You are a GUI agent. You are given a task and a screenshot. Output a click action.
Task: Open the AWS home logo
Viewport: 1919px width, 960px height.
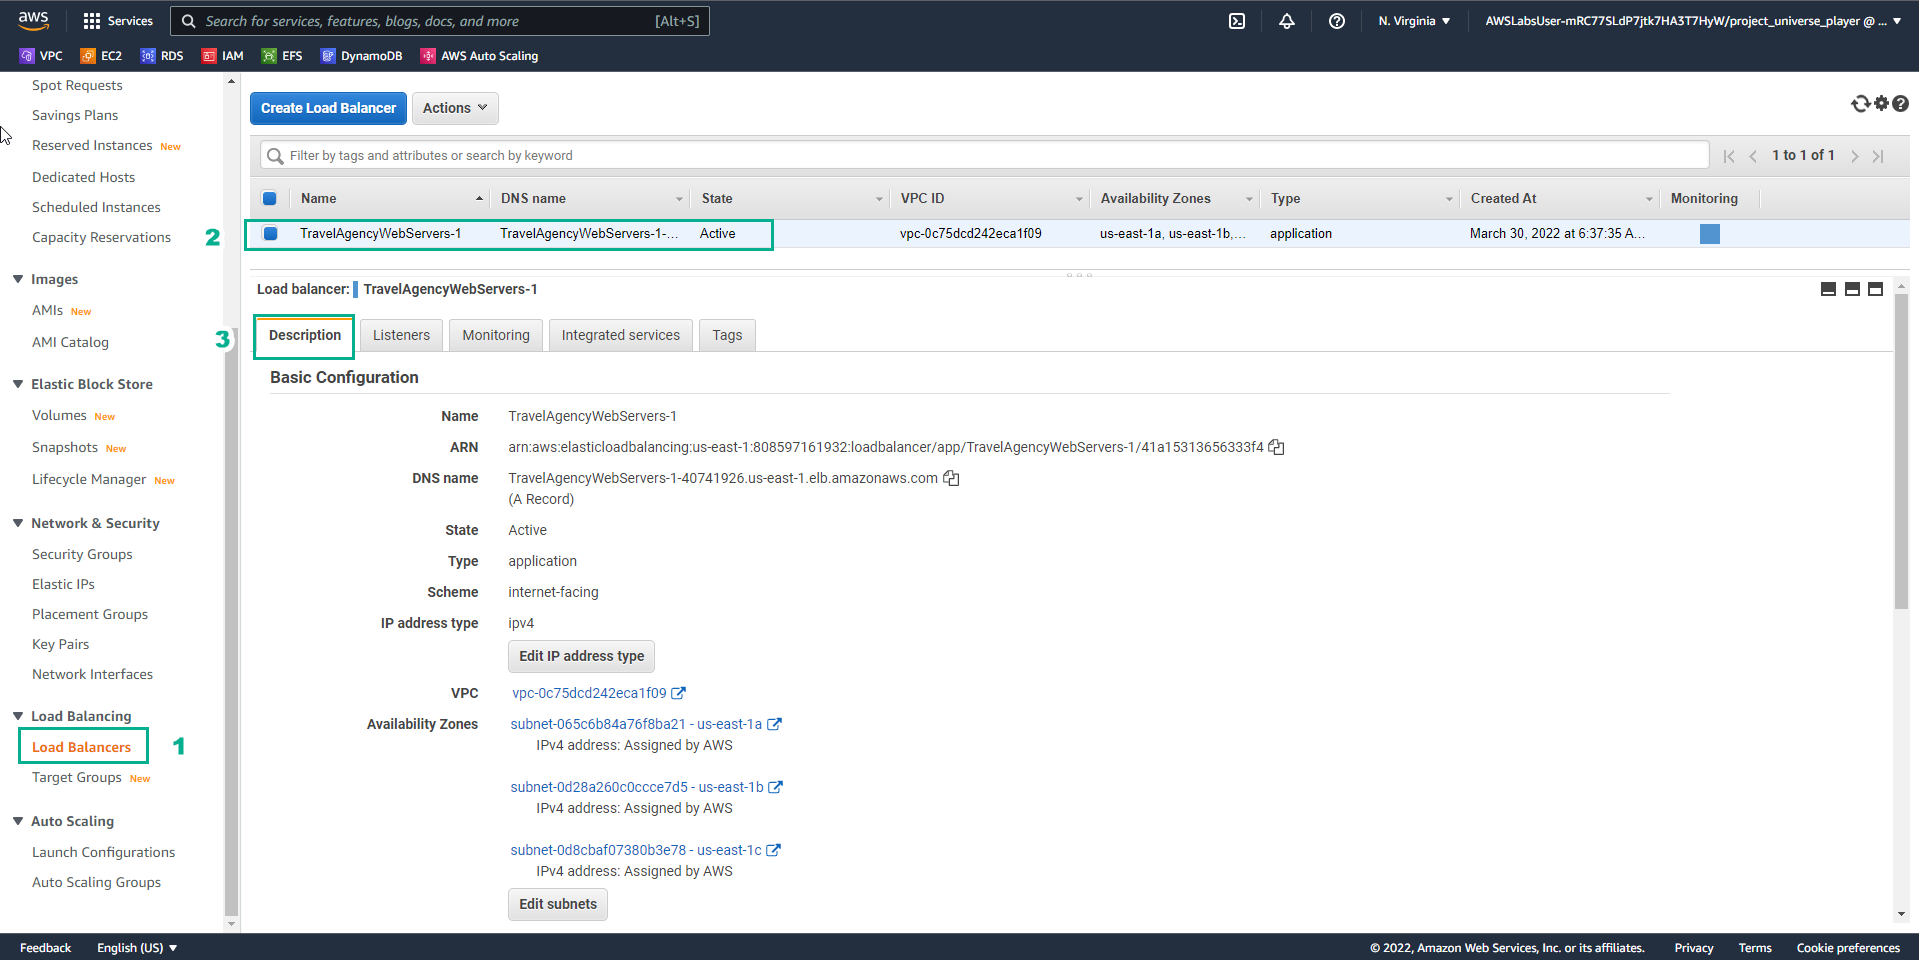pos(33,20)
